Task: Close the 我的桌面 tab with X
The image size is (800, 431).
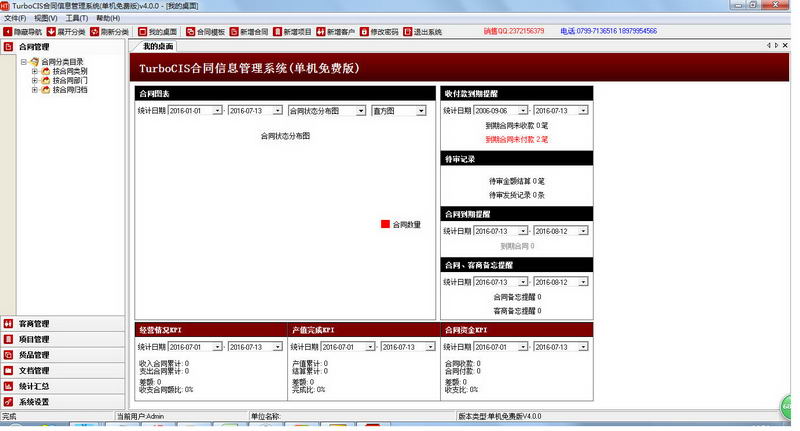Action: click(x=785, y=45)
